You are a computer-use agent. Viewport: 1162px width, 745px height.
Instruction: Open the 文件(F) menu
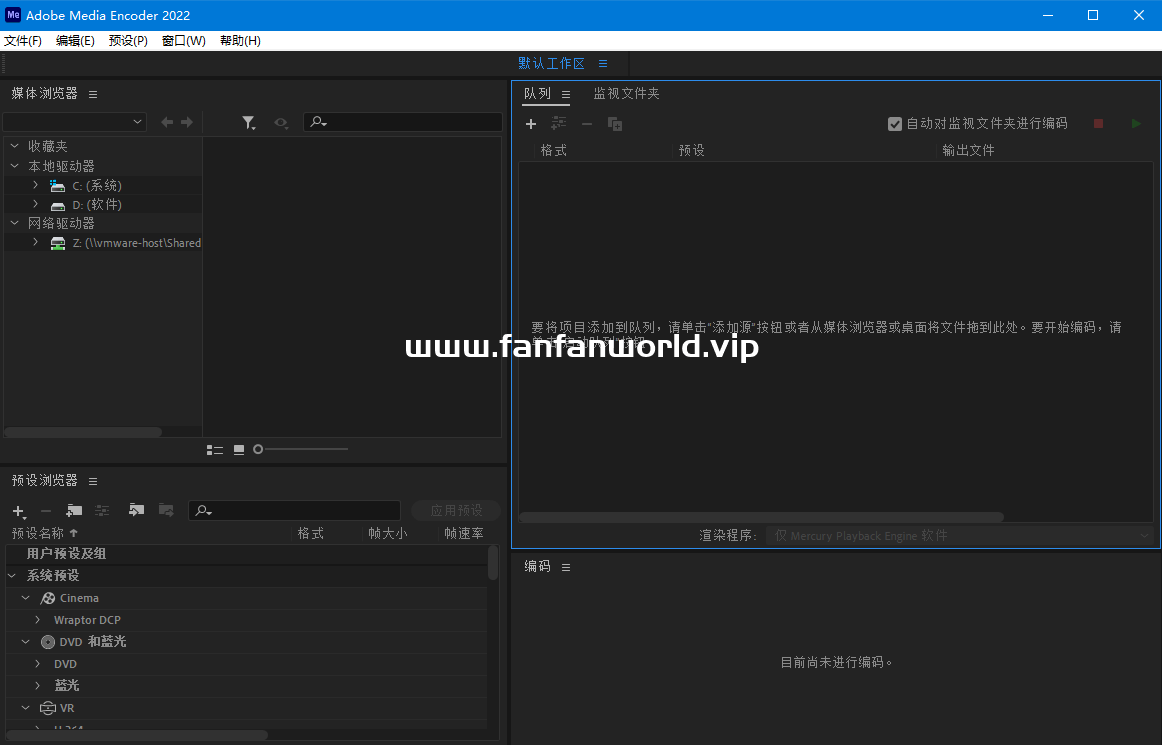tap(23, 41)
